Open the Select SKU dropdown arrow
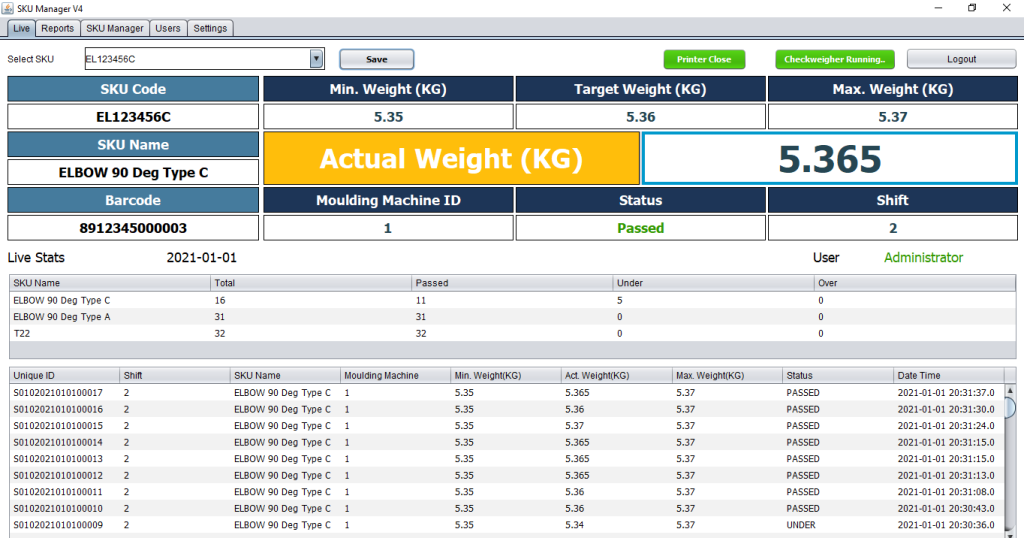Viewport: 1024px width, 538px height. [x=316, y=59]
